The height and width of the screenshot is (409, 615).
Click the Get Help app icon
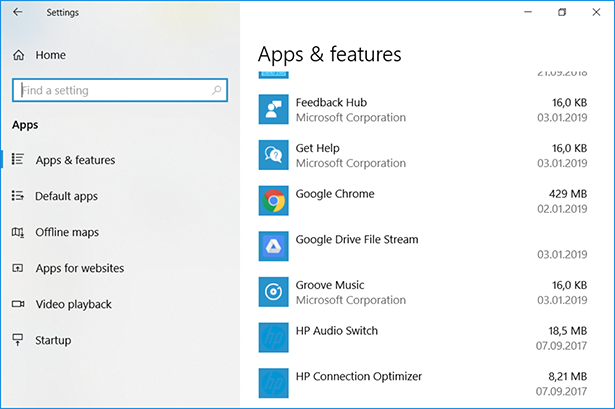273,155
